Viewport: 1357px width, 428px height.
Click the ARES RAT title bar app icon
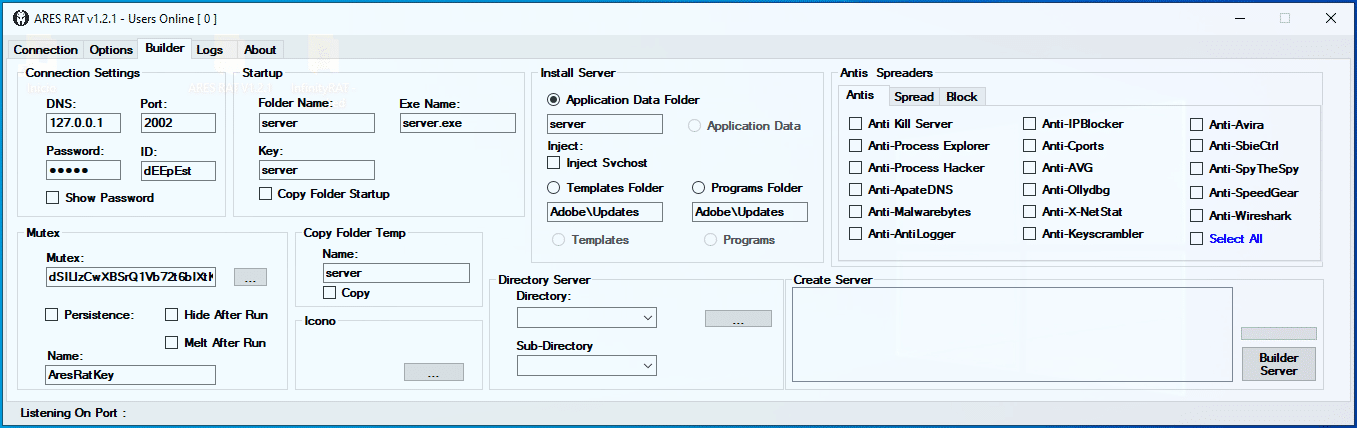click(20, 18)
